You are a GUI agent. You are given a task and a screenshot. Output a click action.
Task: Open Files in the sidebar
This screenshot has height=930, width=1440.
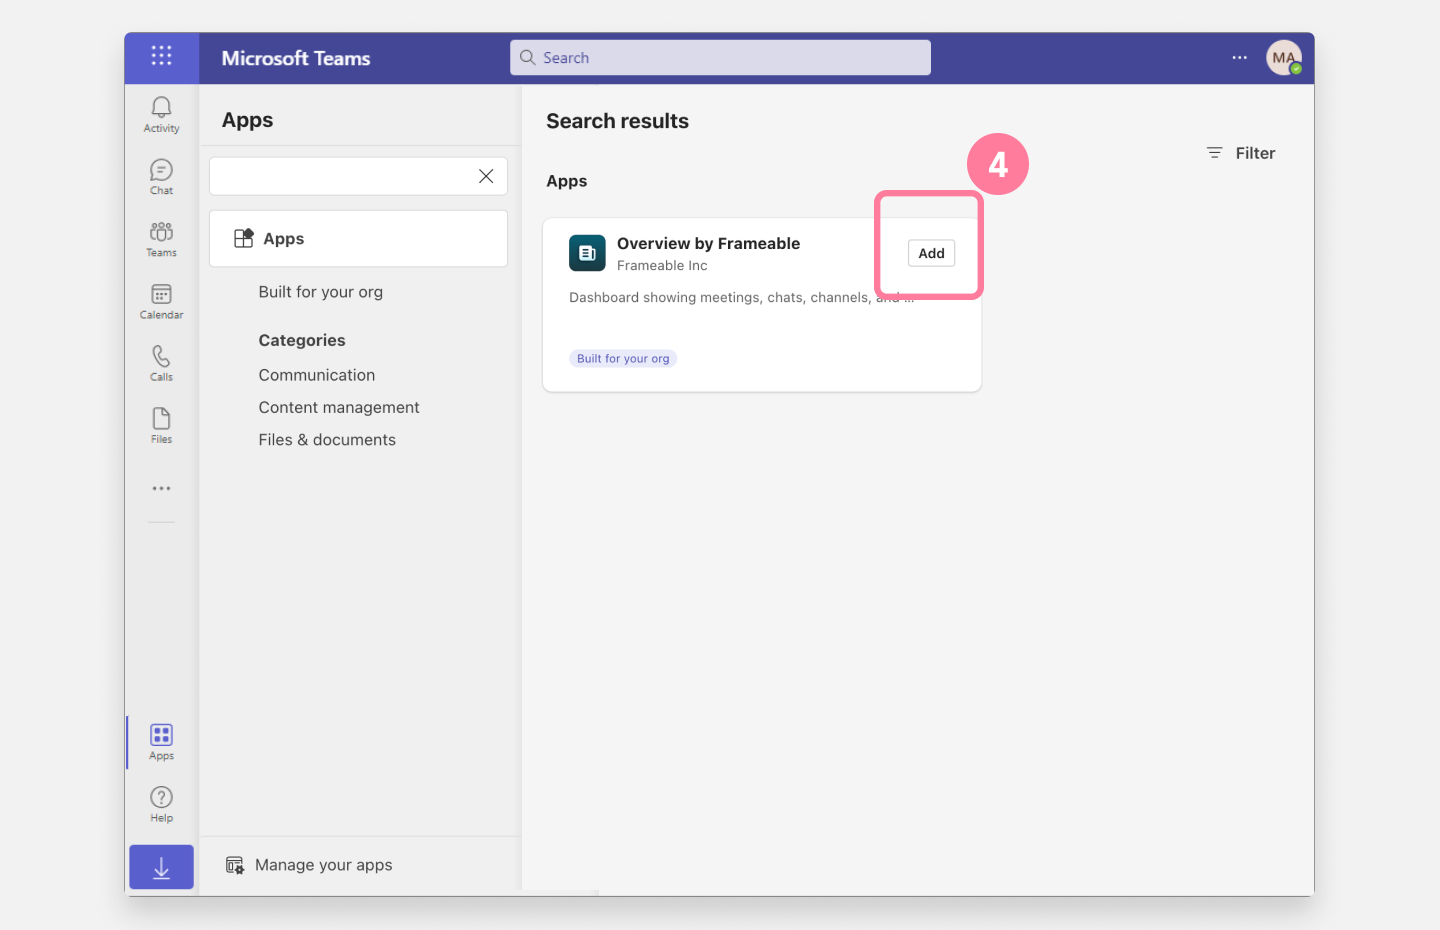point(161,425)
